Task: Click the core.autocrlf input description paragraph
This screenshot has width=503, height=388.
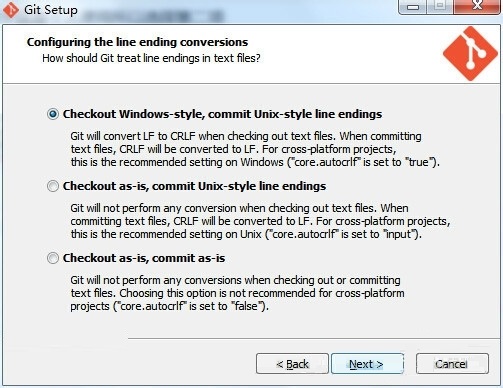Action: click(260, 221)
